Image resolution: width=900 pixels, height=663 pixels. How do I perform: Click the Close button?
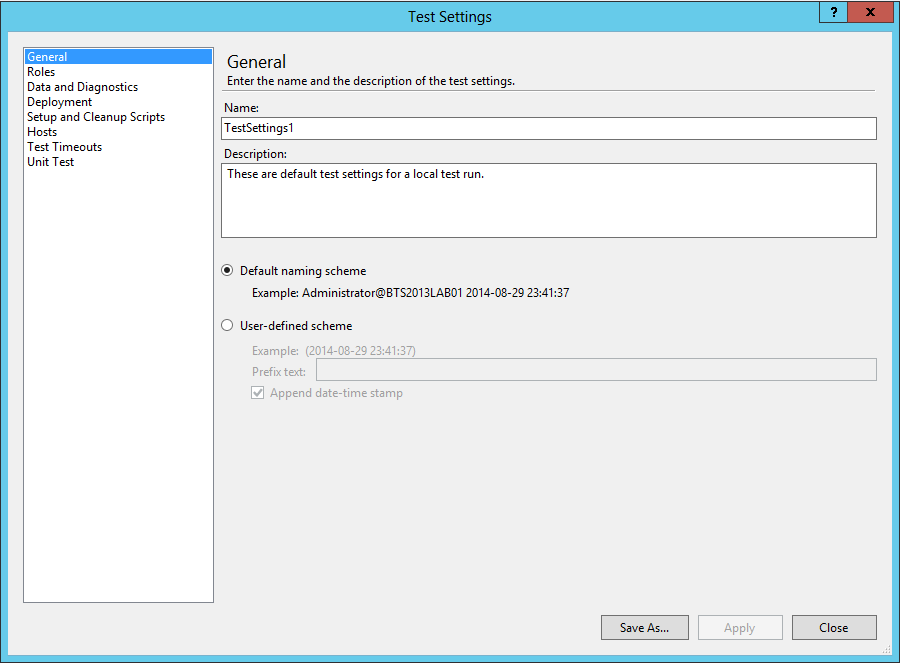834,627
